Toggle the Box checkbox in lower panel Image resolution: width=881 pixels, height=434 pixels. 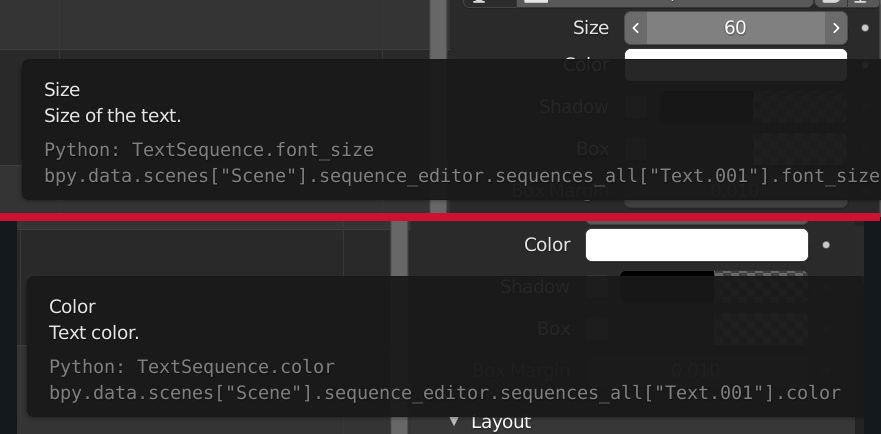[597, 328]
